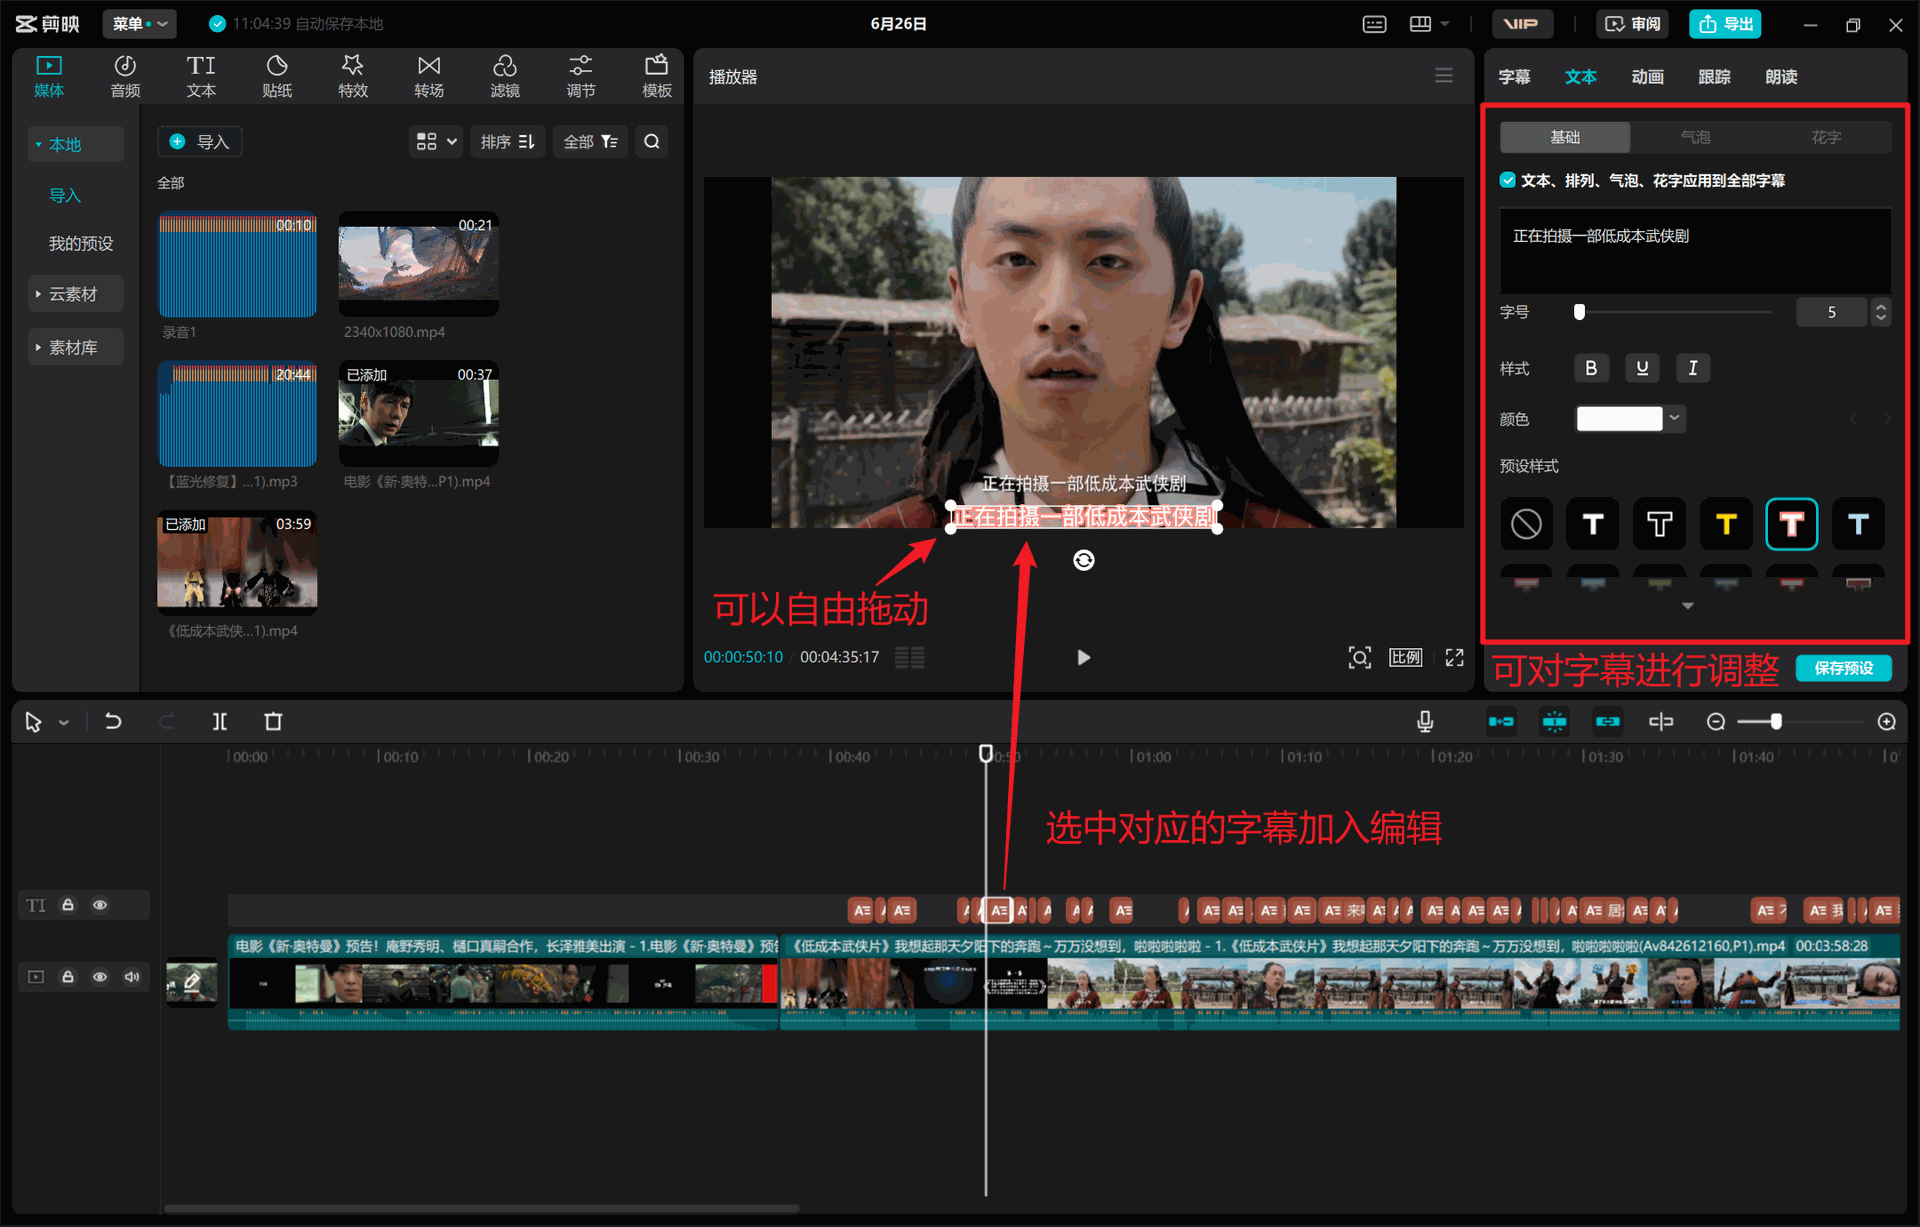Open the 转场 transitions panel
The image size is (1920, 1227).
(429, 76)
